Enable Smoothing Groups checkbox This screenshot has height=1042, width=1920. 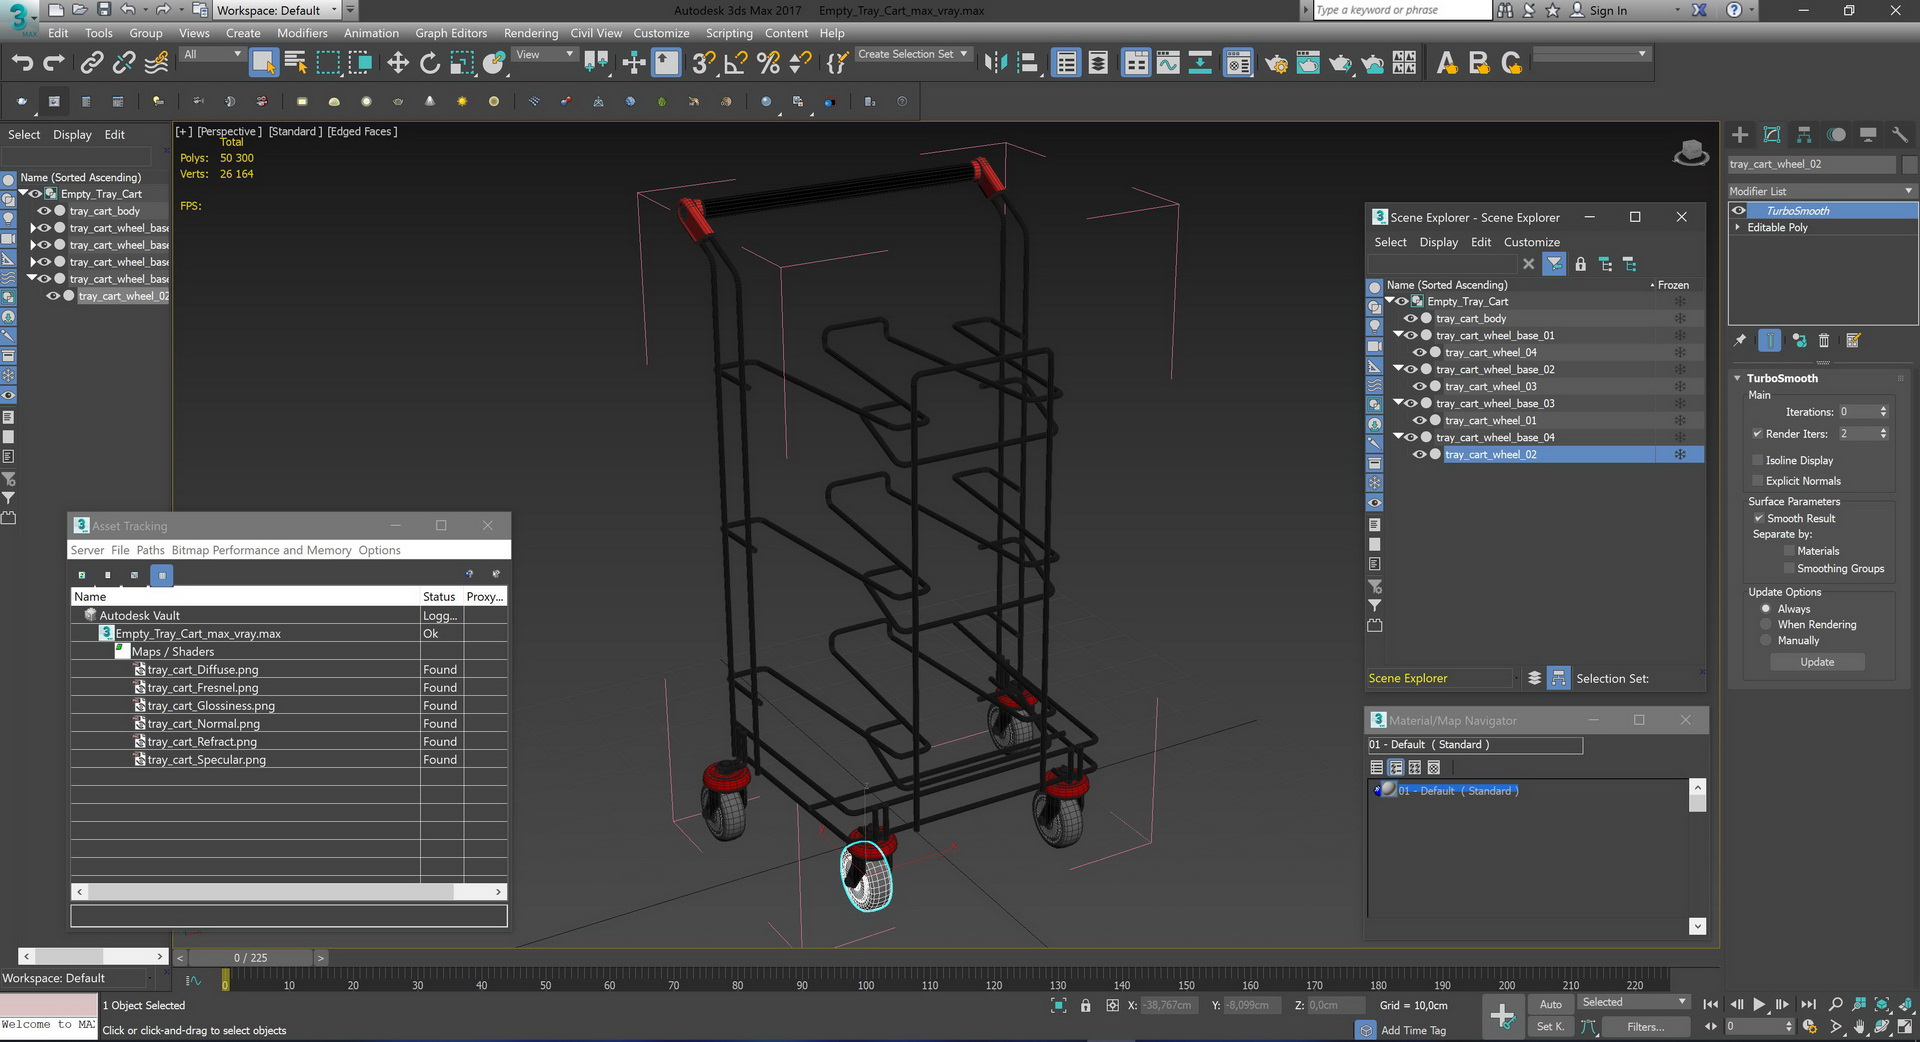pyautogui.click(x=1789, y=569)
